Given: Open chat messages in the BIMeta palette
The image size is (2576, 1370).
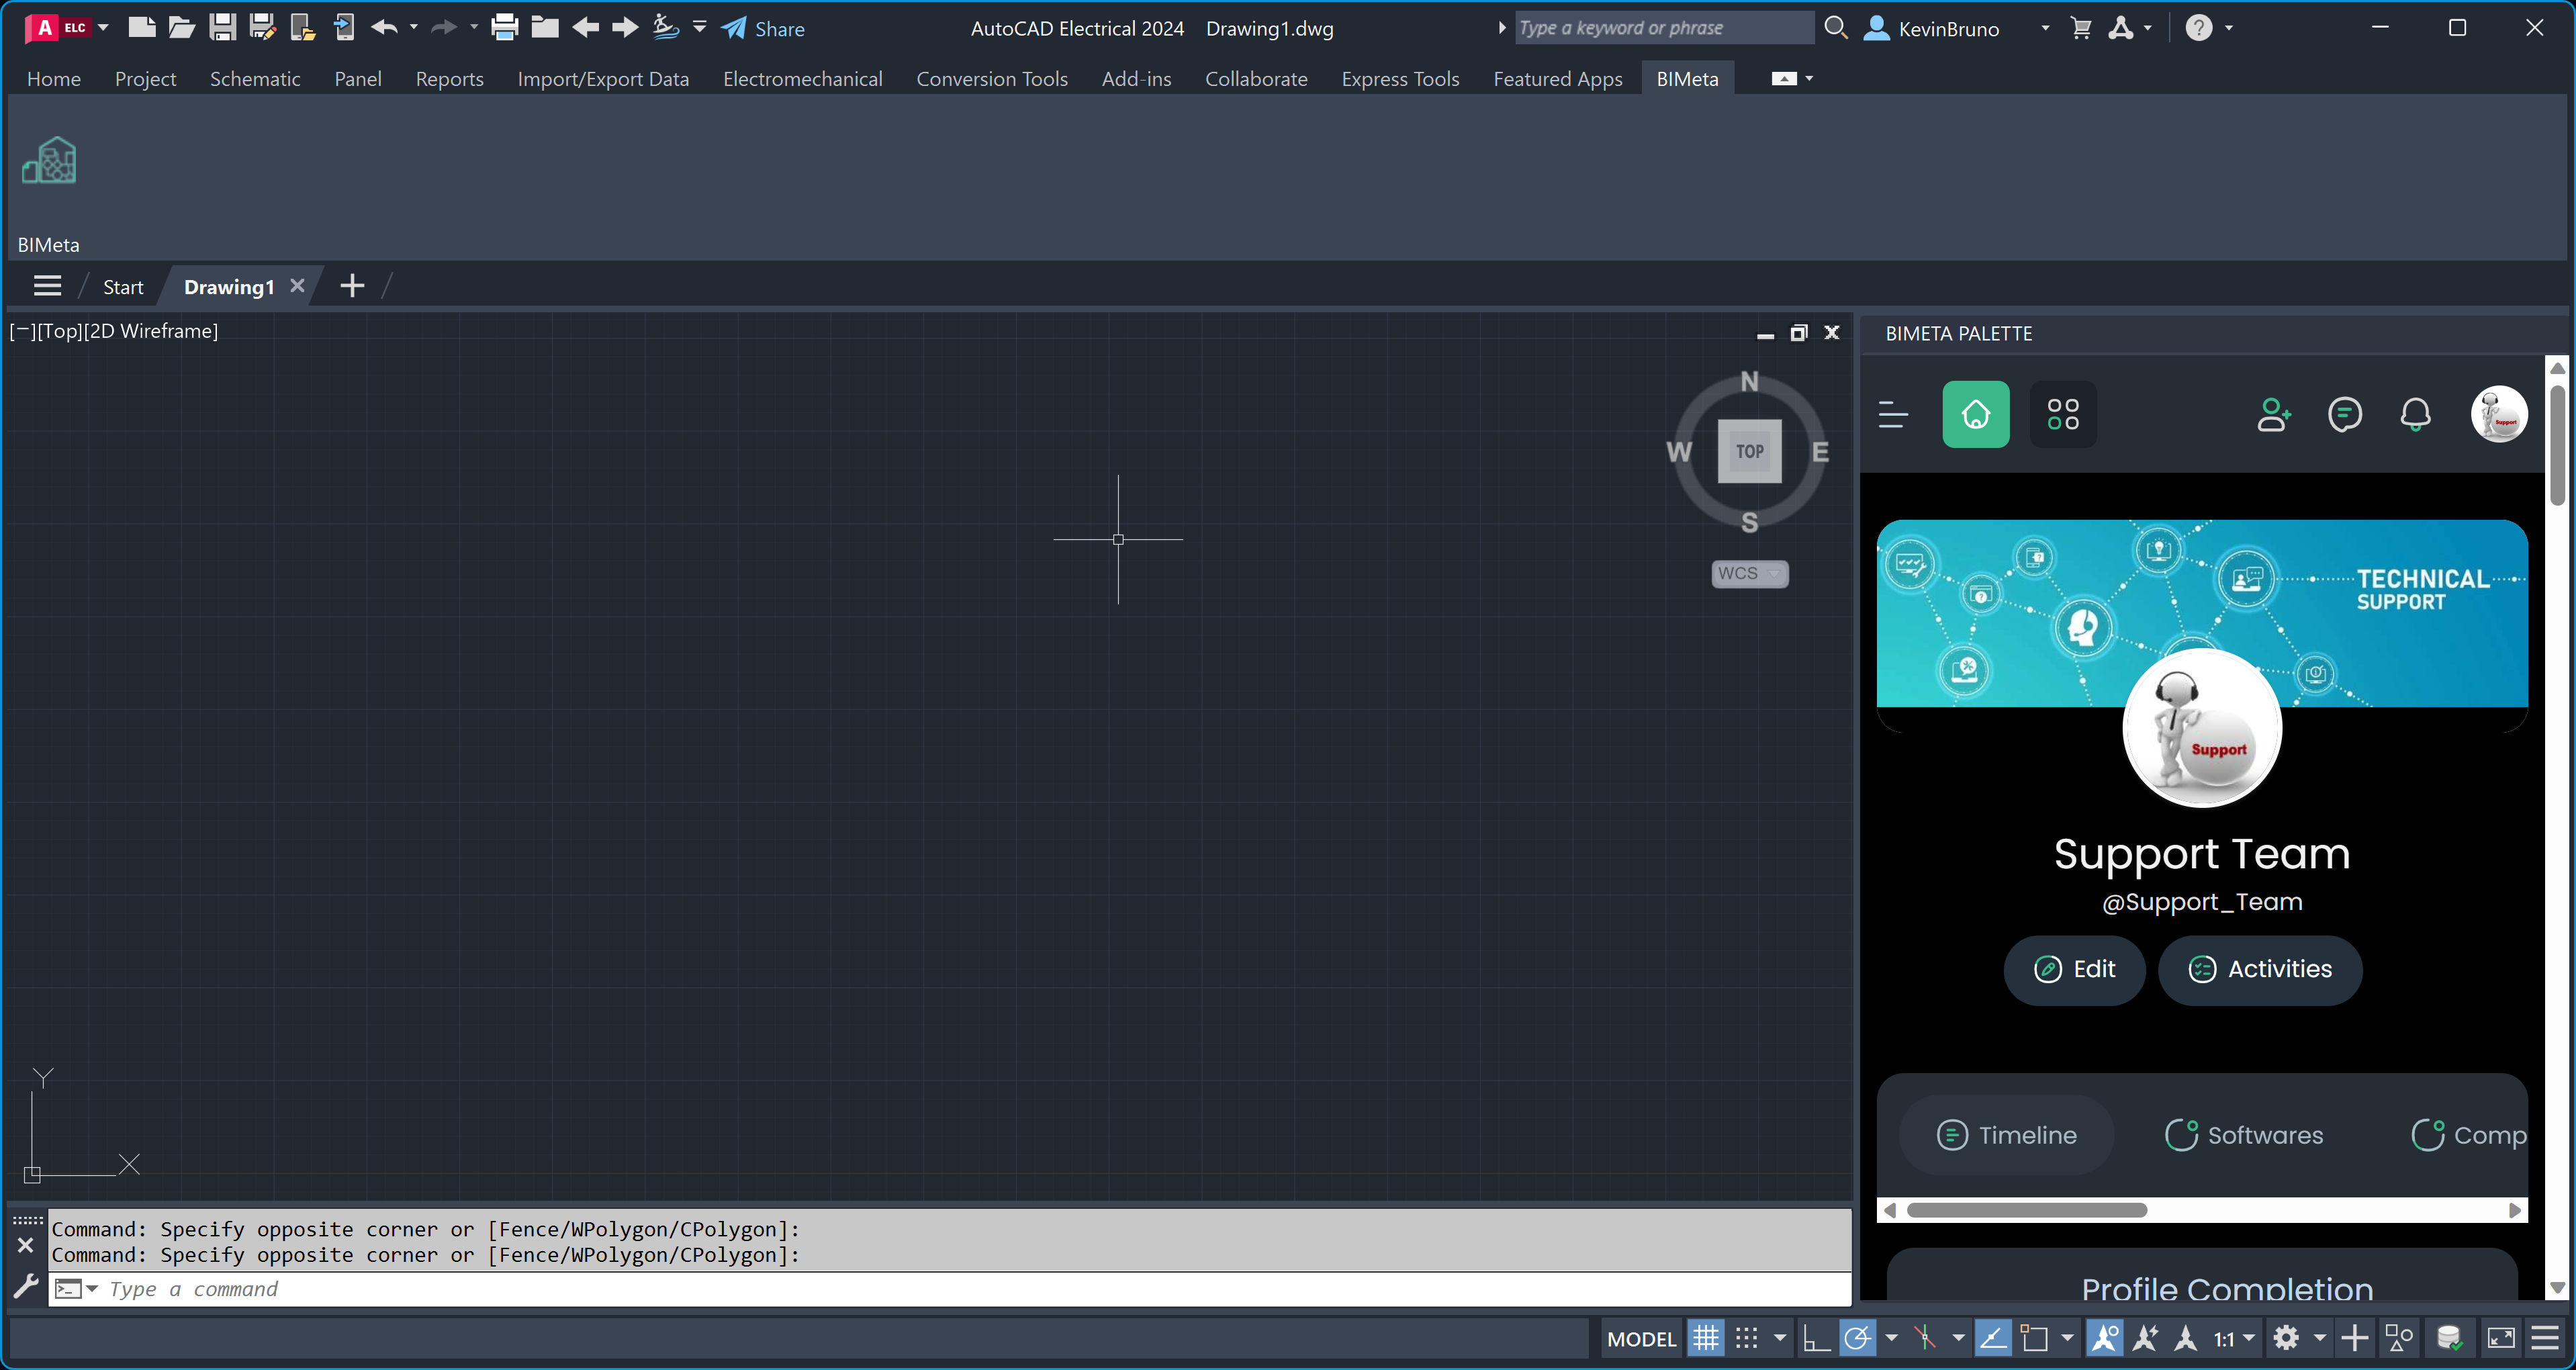Looking at the screenshot, I should click(x=2345, y=414).
